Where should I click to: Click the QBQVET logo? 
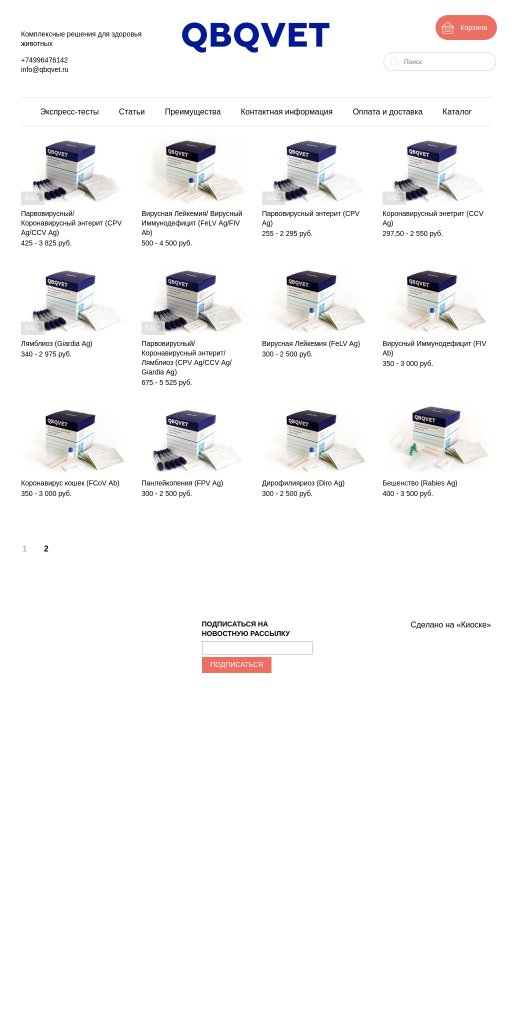255,37
